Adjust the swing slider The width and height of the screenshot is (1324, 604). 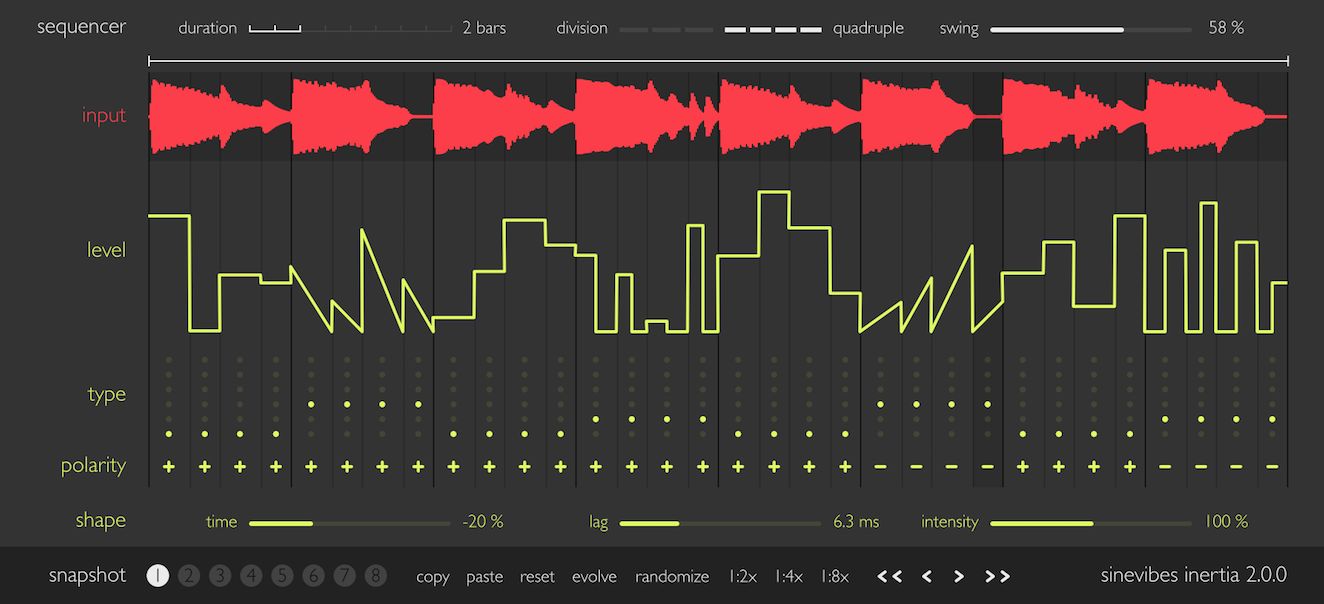coord(1091,29)
